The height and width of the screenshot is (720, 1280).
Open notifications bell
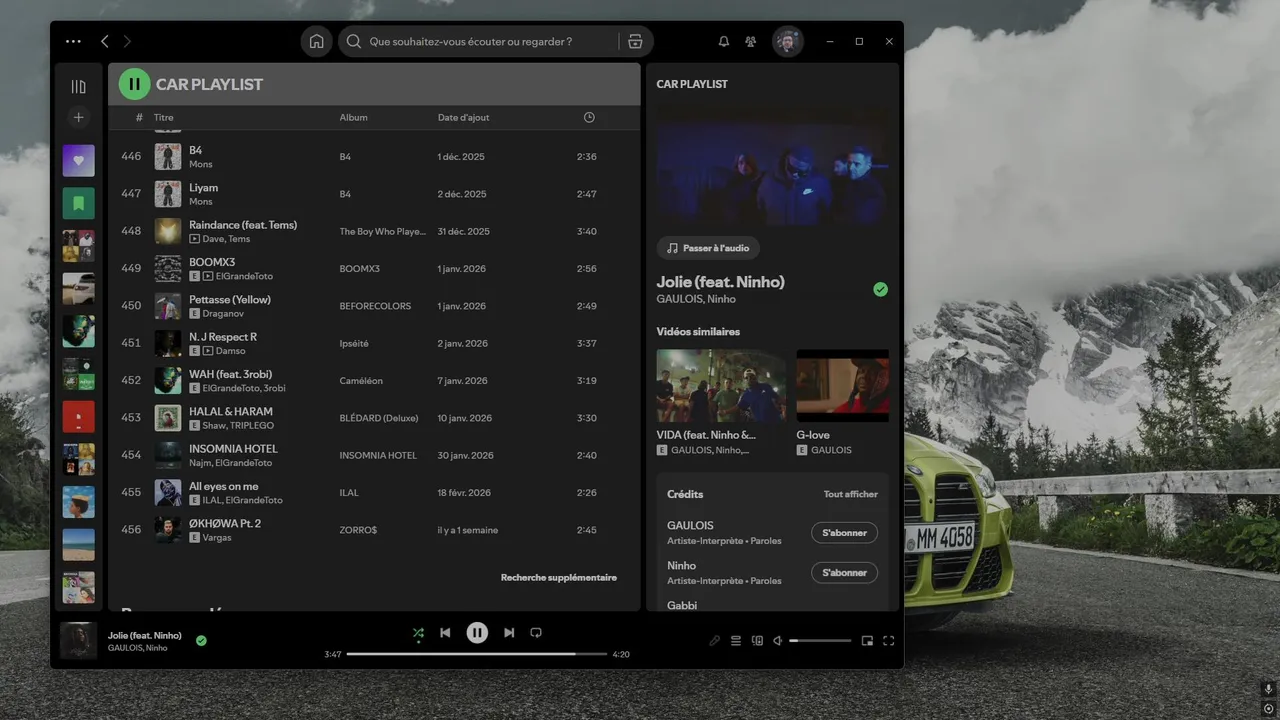click(x=724, y=41)
